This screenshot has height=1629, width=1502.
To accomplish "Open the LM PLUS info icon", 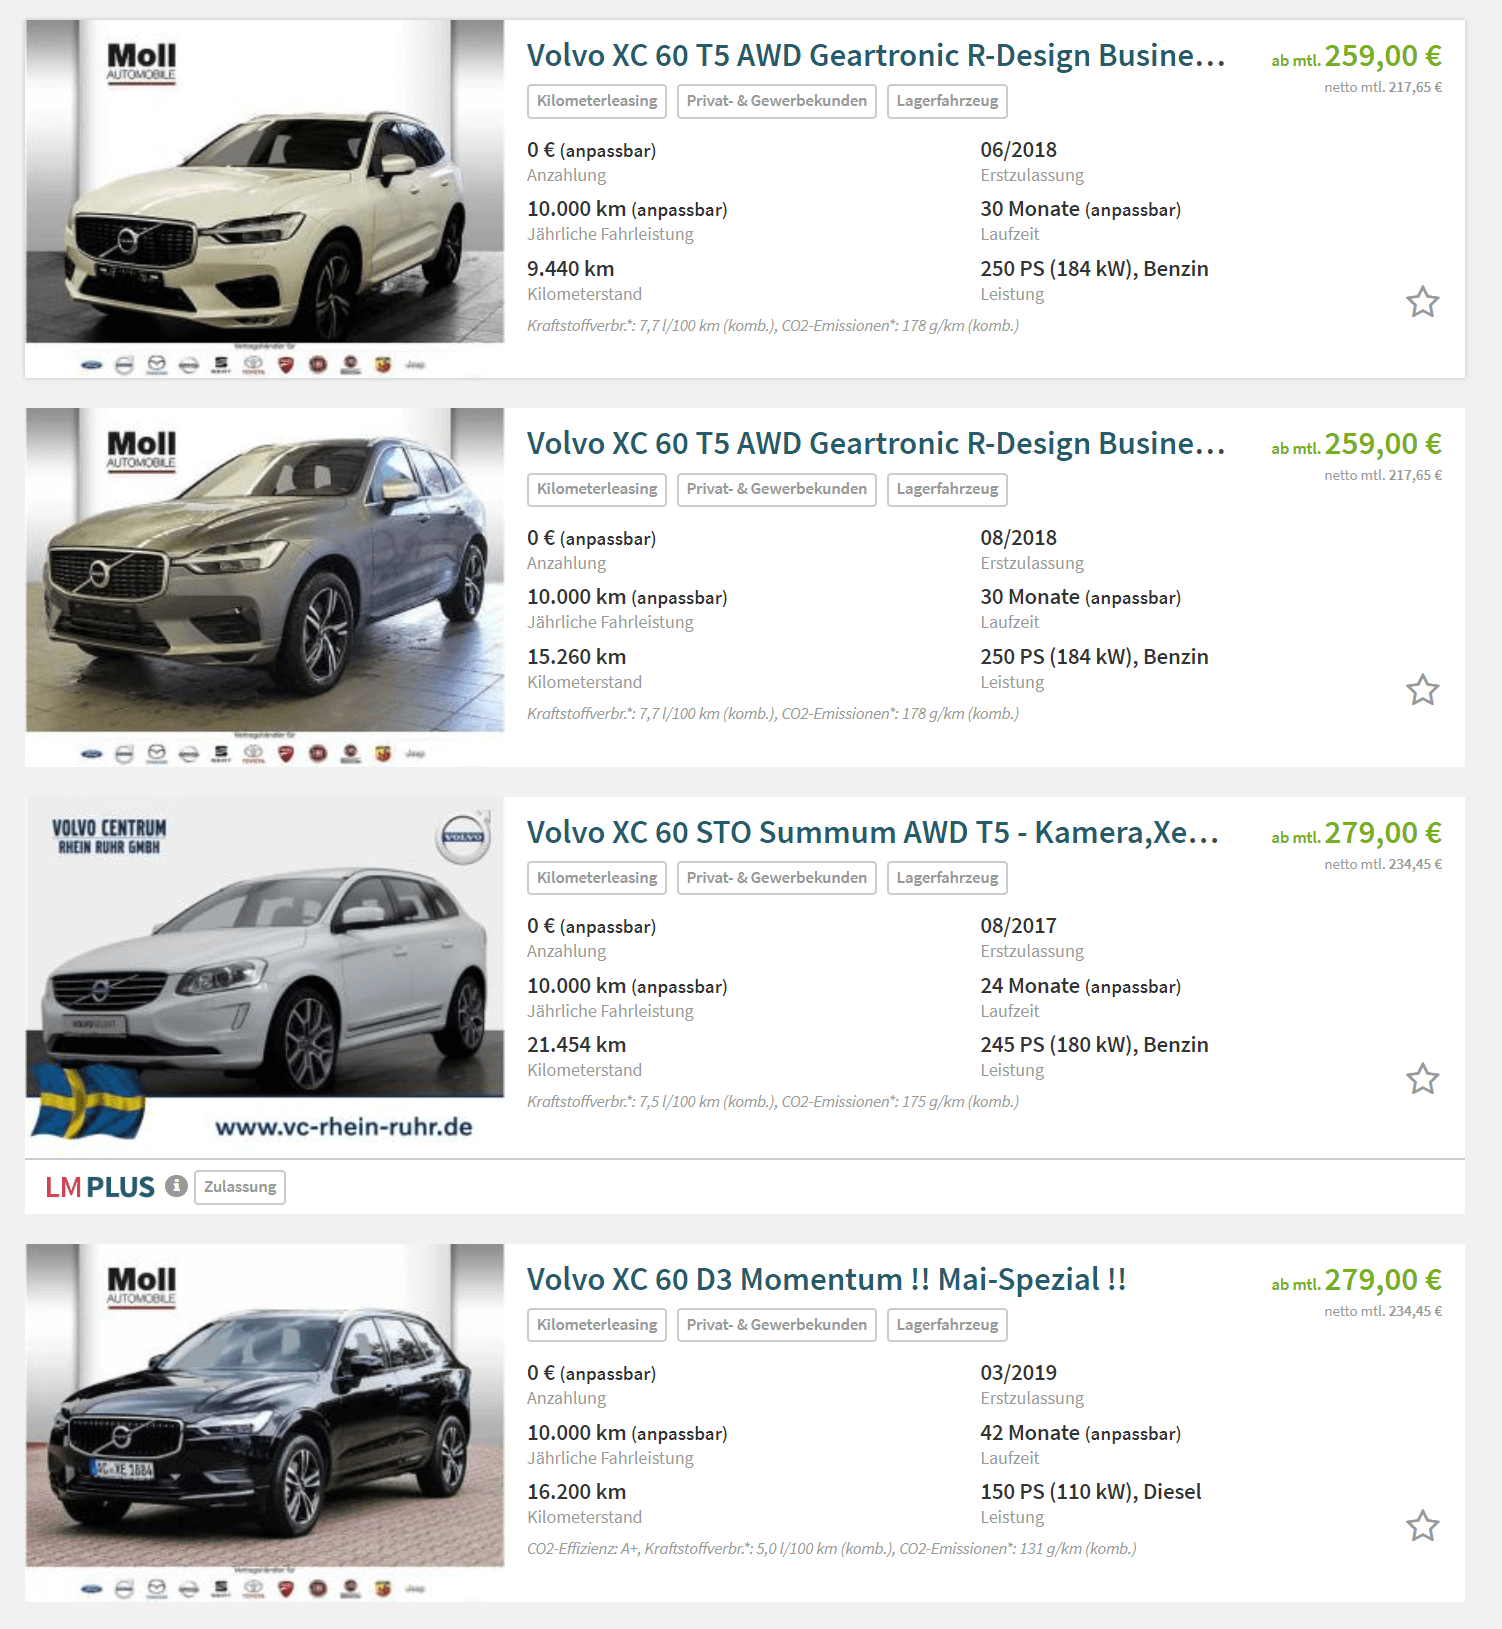I will 176,1186.
